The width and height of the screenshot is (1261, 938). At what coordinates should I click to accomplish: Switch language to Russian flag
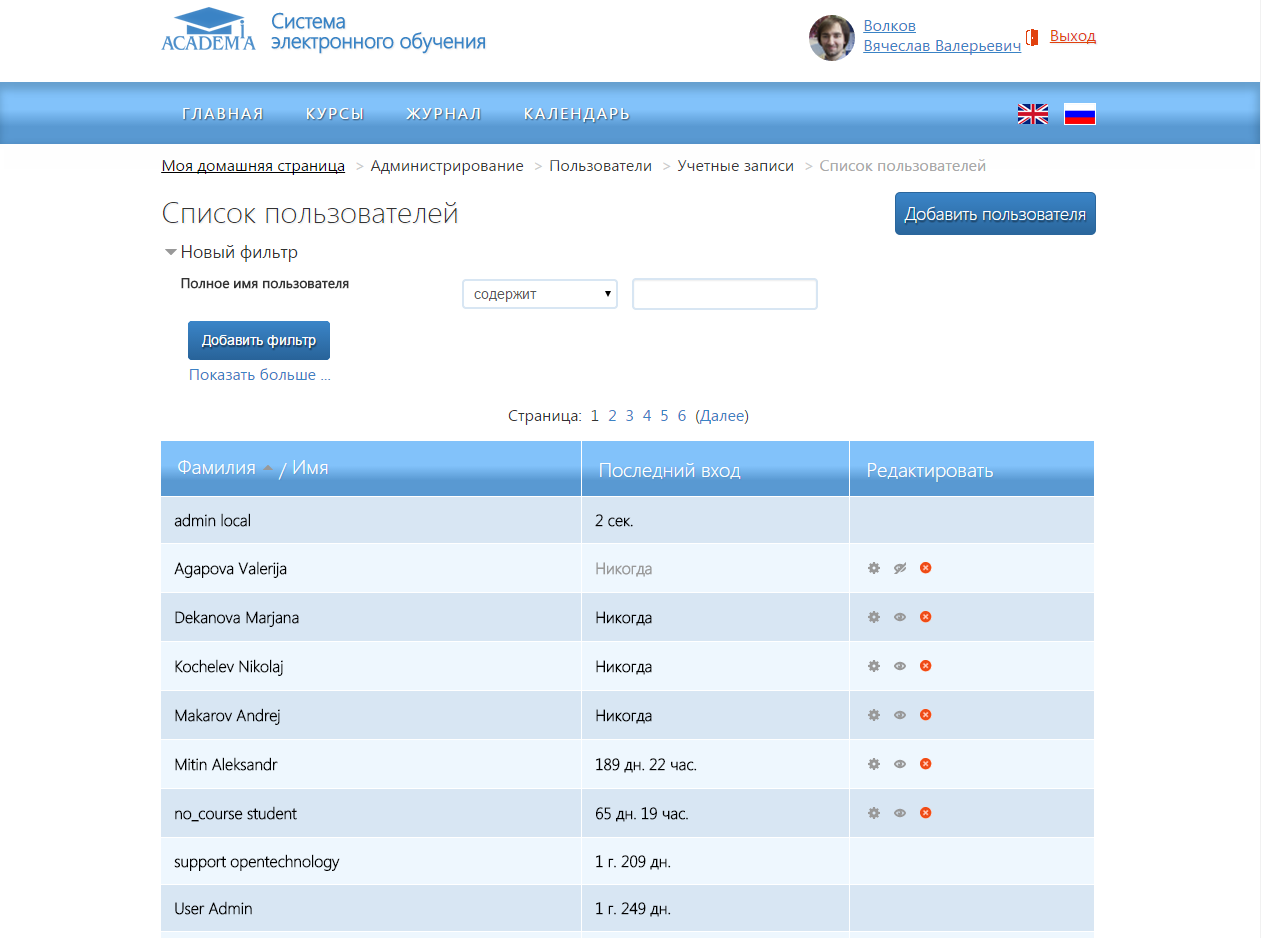click(1079, 114)
